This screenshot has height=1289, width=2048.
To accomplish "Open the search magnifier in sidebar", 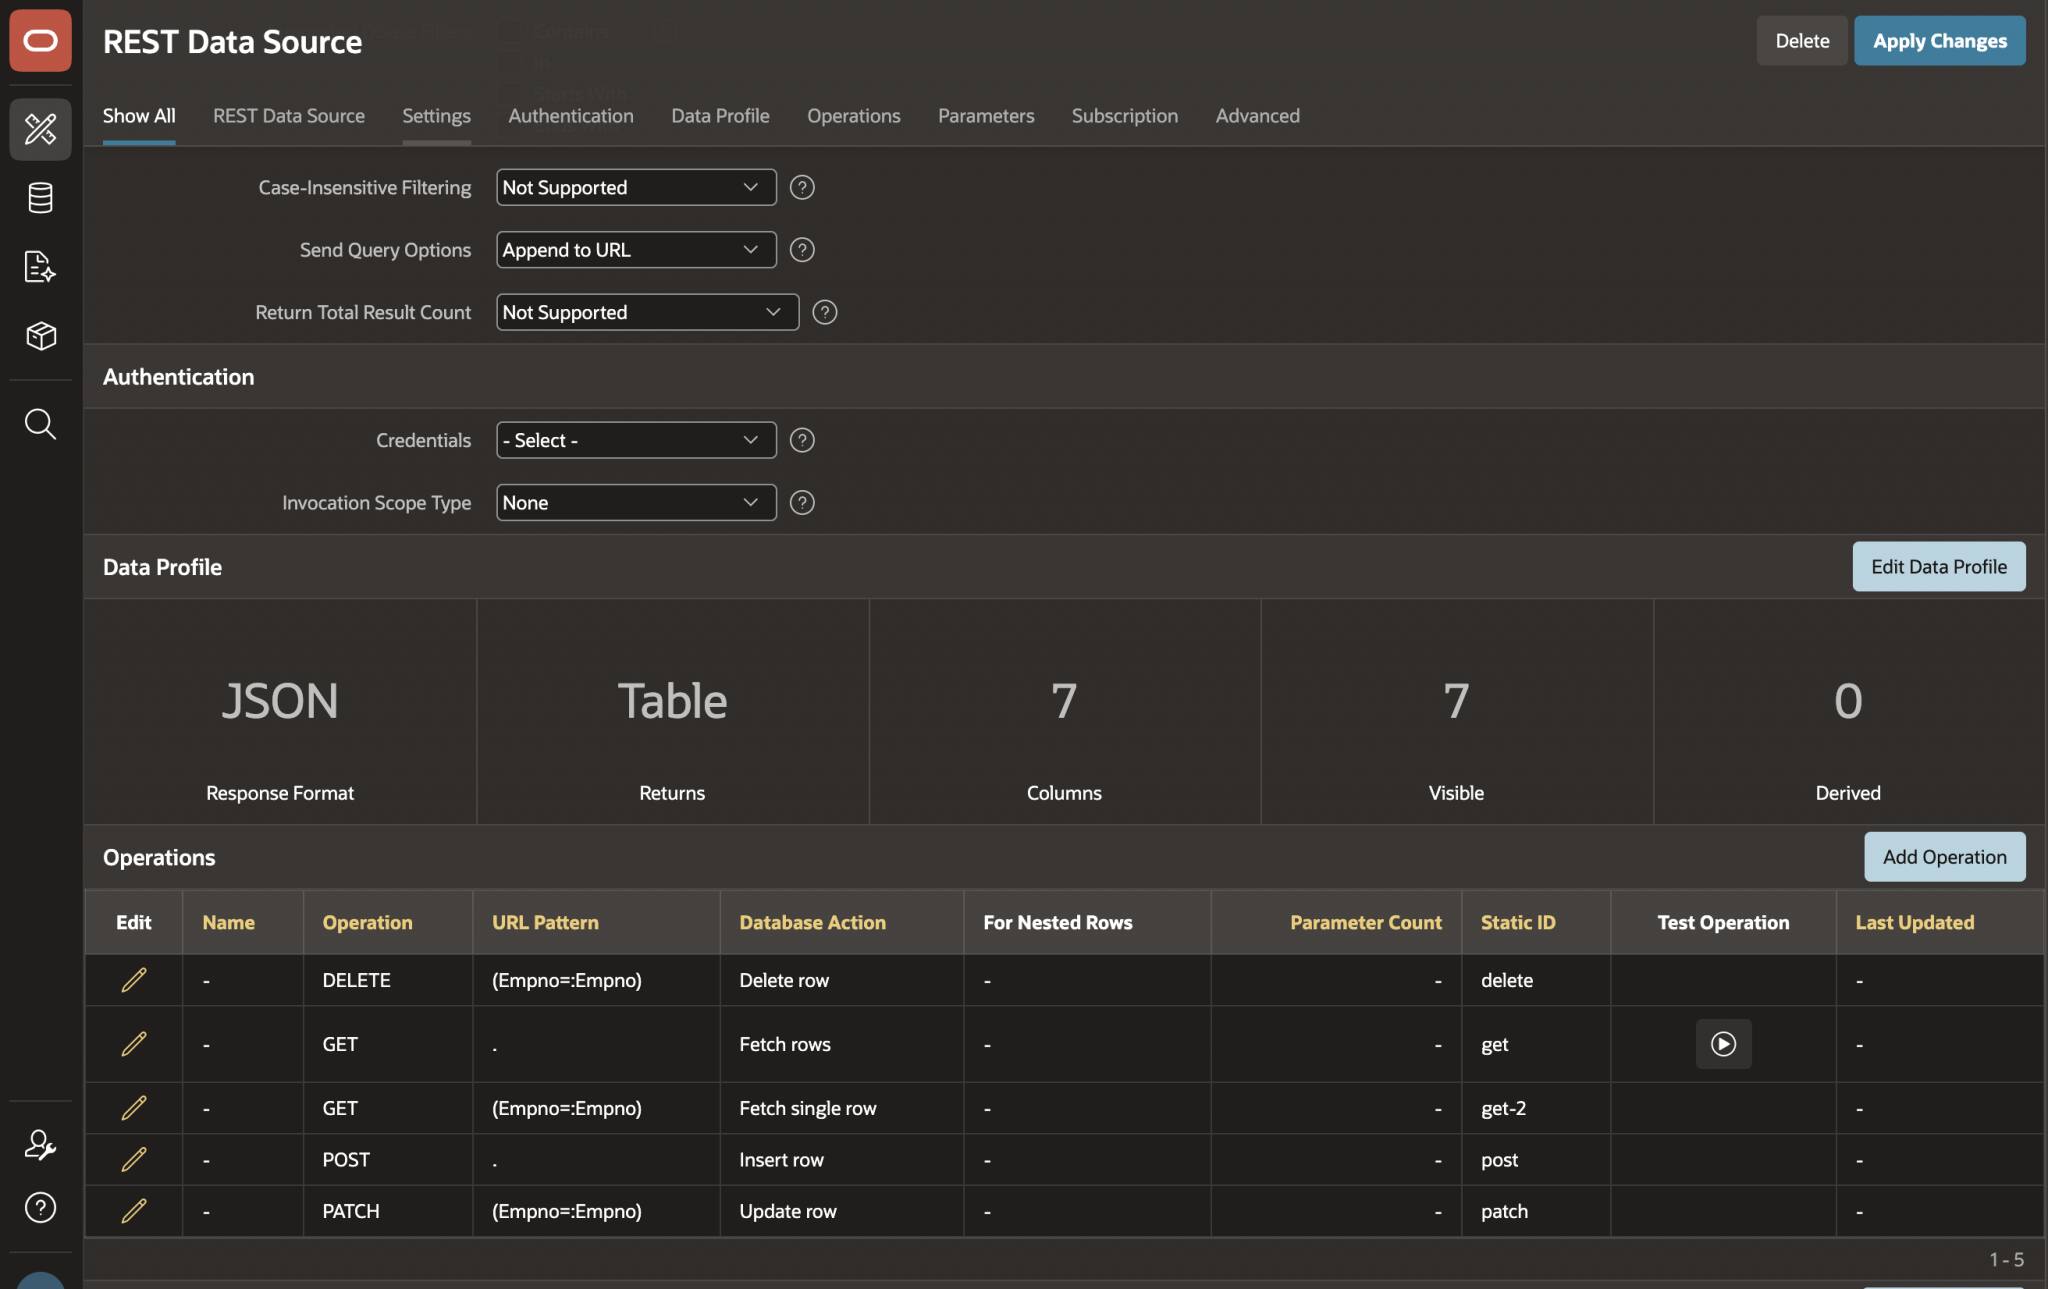I will point(40,424).
